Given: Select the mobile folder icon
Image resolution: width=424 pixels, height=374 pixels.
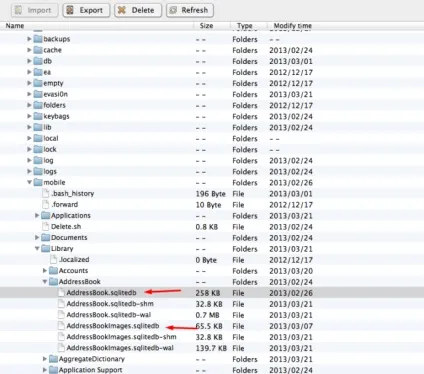Looking at the screenshot, I should point(38,182).
